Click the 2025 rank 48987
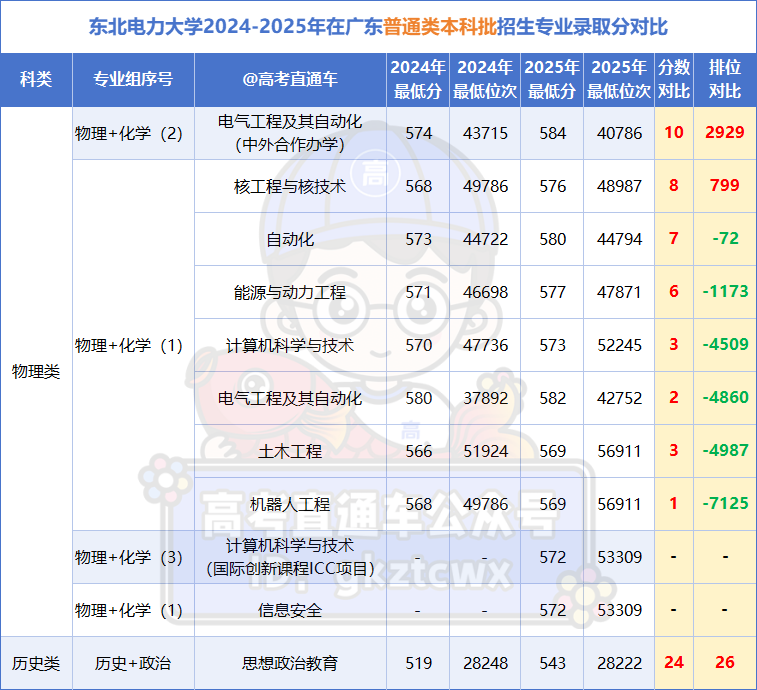 [x=619, y=186]
